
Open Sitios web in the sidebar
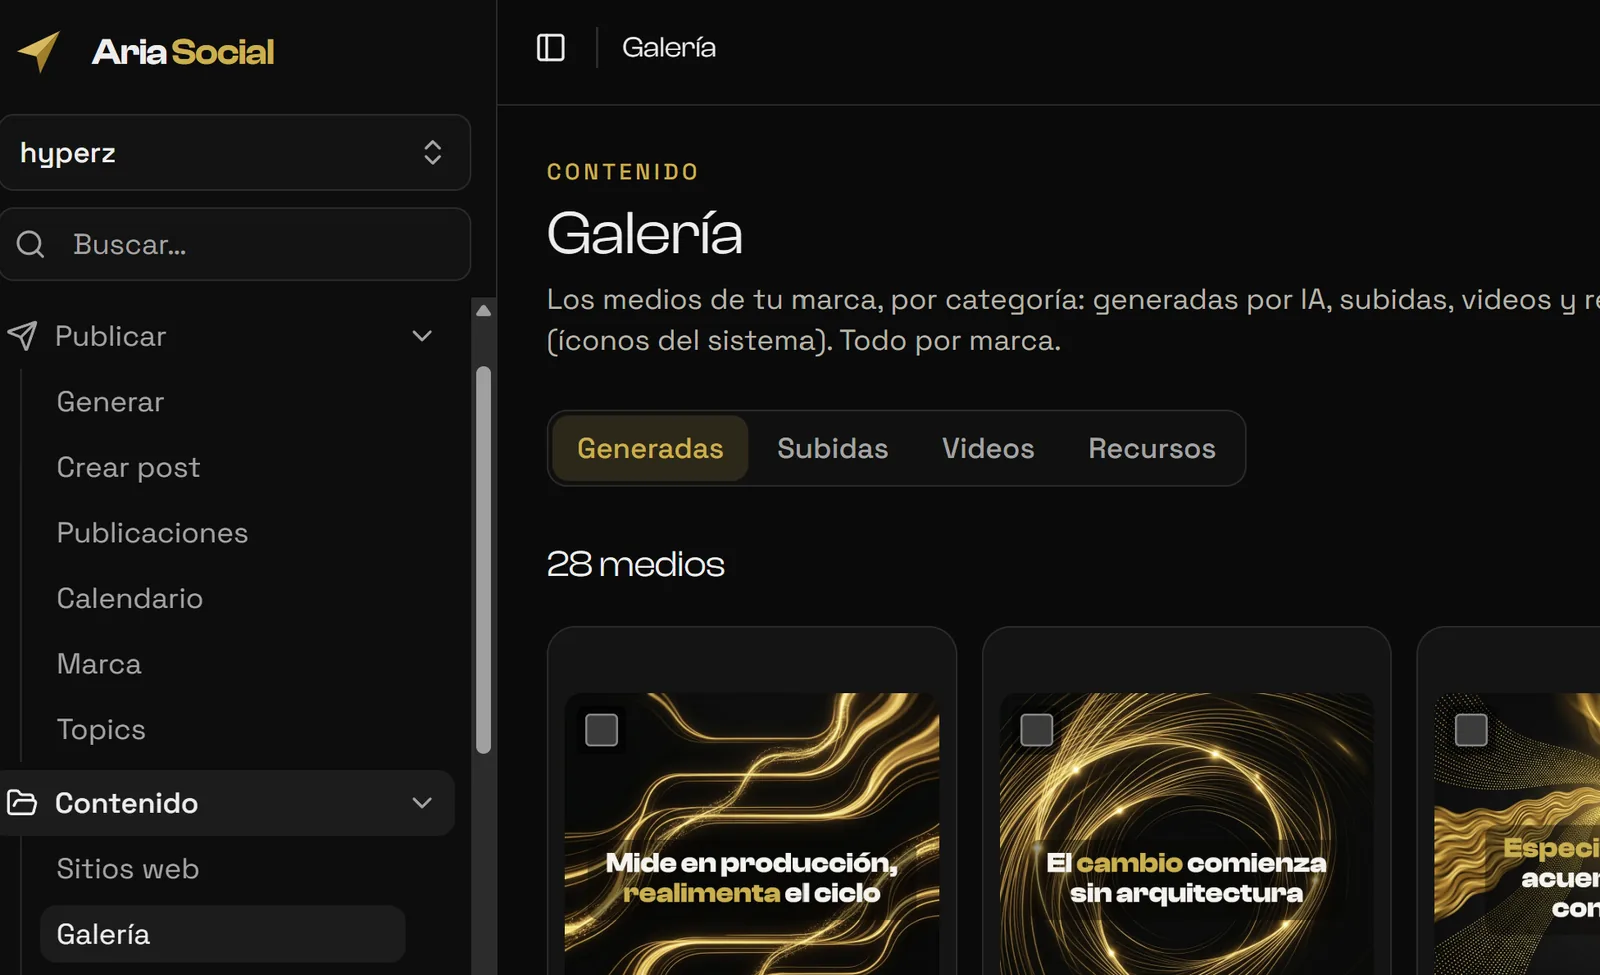pyautogui.click(x=128, y=869)
